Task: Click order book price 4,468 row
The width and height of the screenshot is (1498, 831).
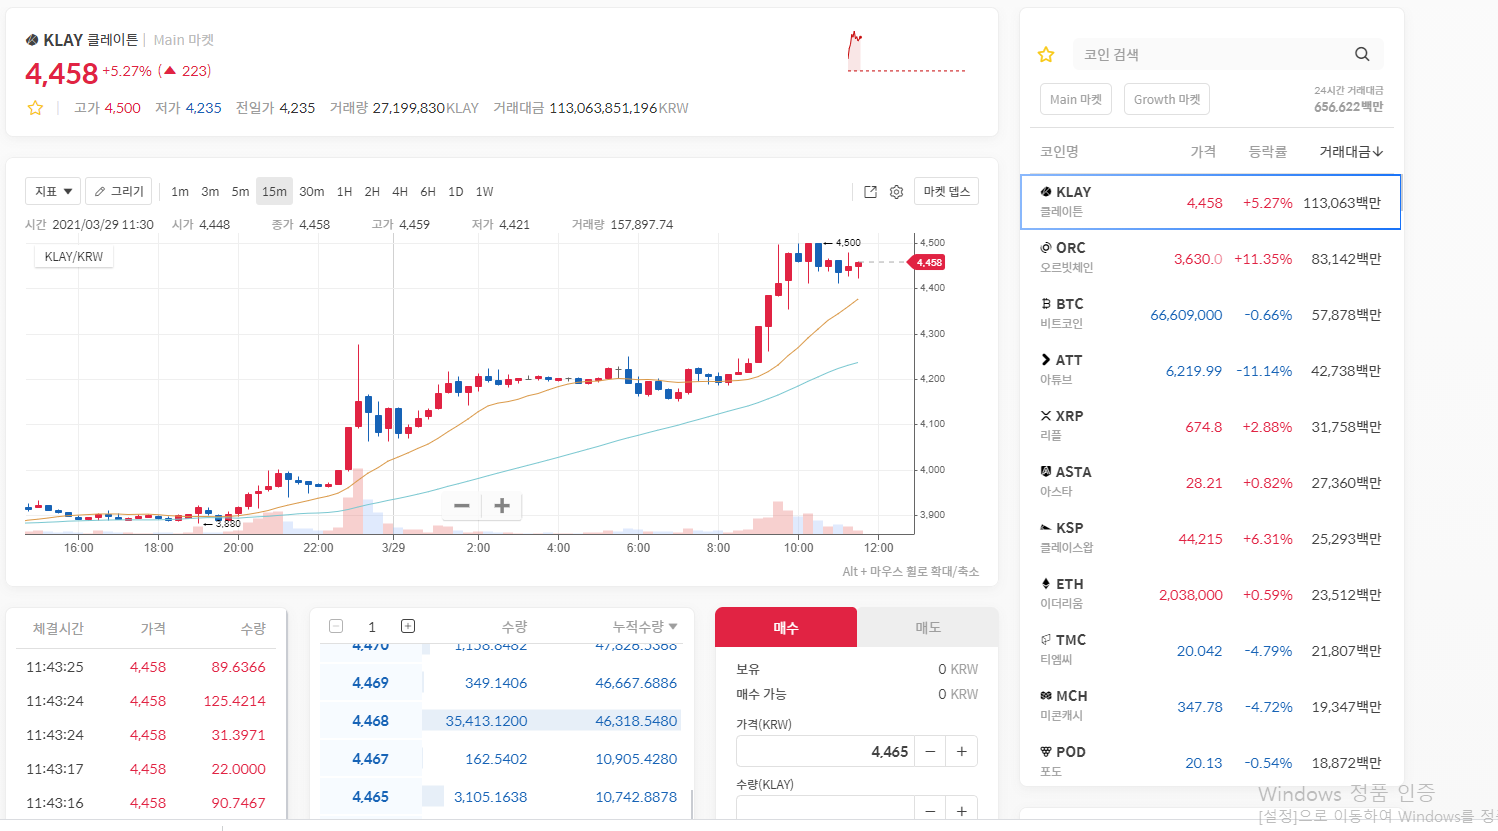Action: point(500,720)
